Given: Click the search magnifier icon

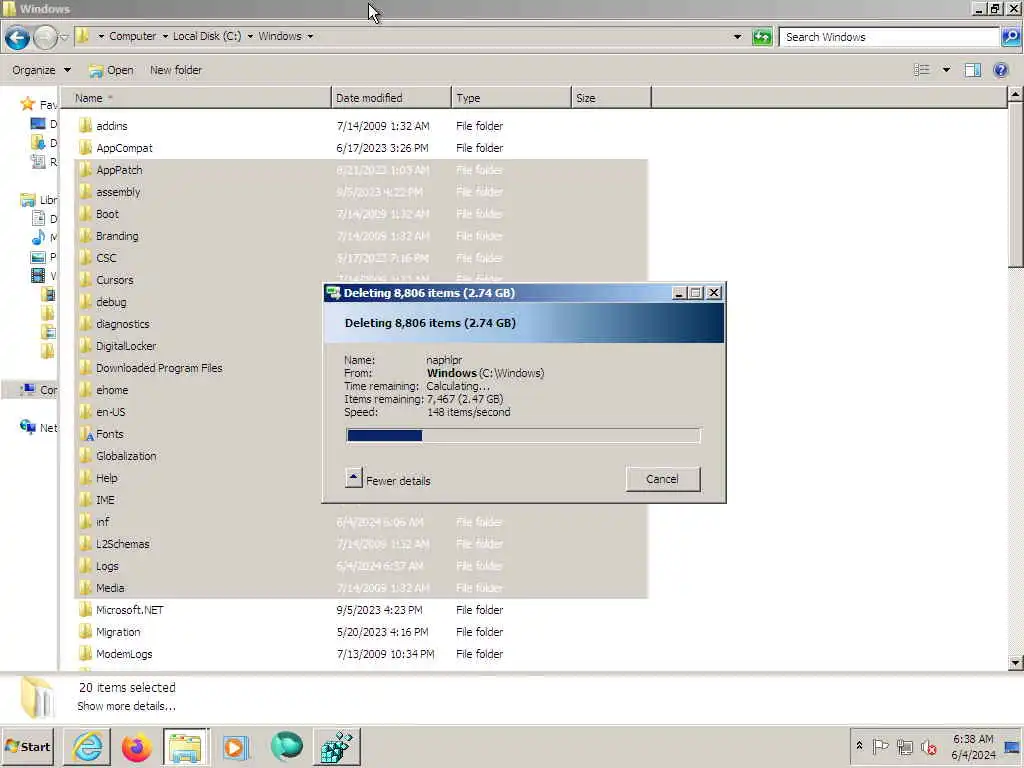Looking at the screenshot, I should [1010, 37].
